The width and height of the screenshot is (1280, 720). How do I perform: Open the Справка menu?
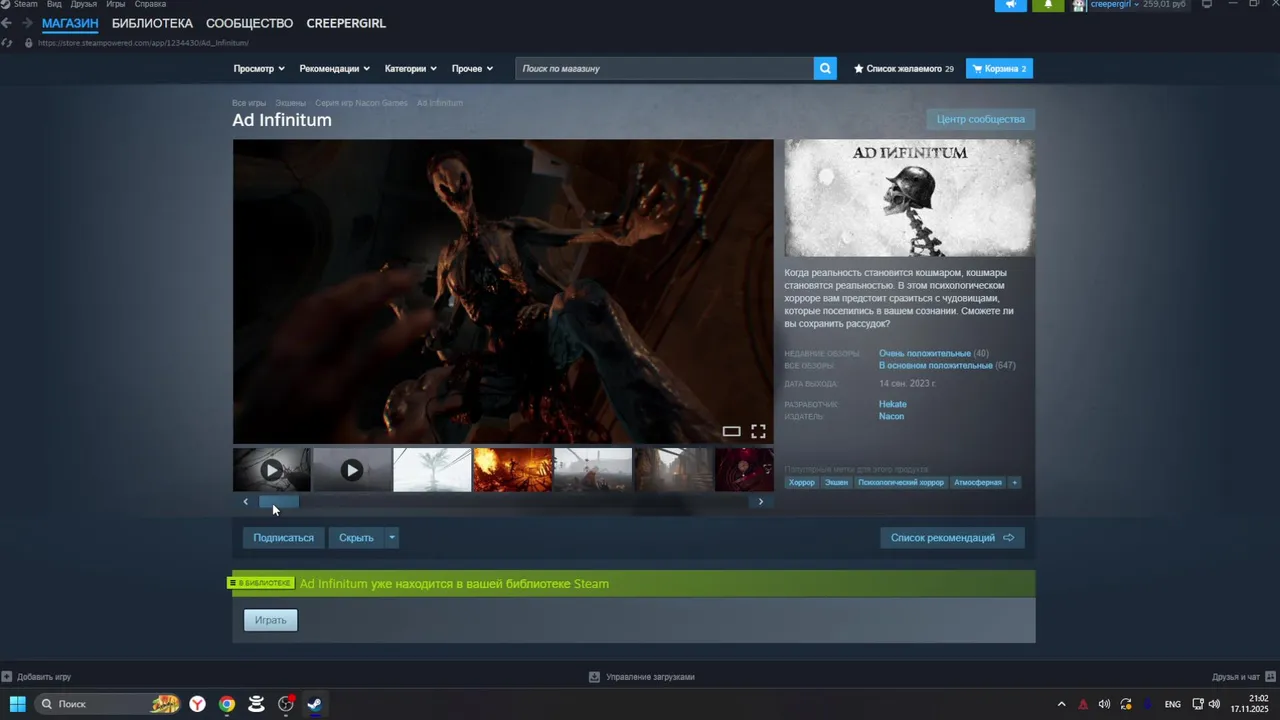coord(150,4)
